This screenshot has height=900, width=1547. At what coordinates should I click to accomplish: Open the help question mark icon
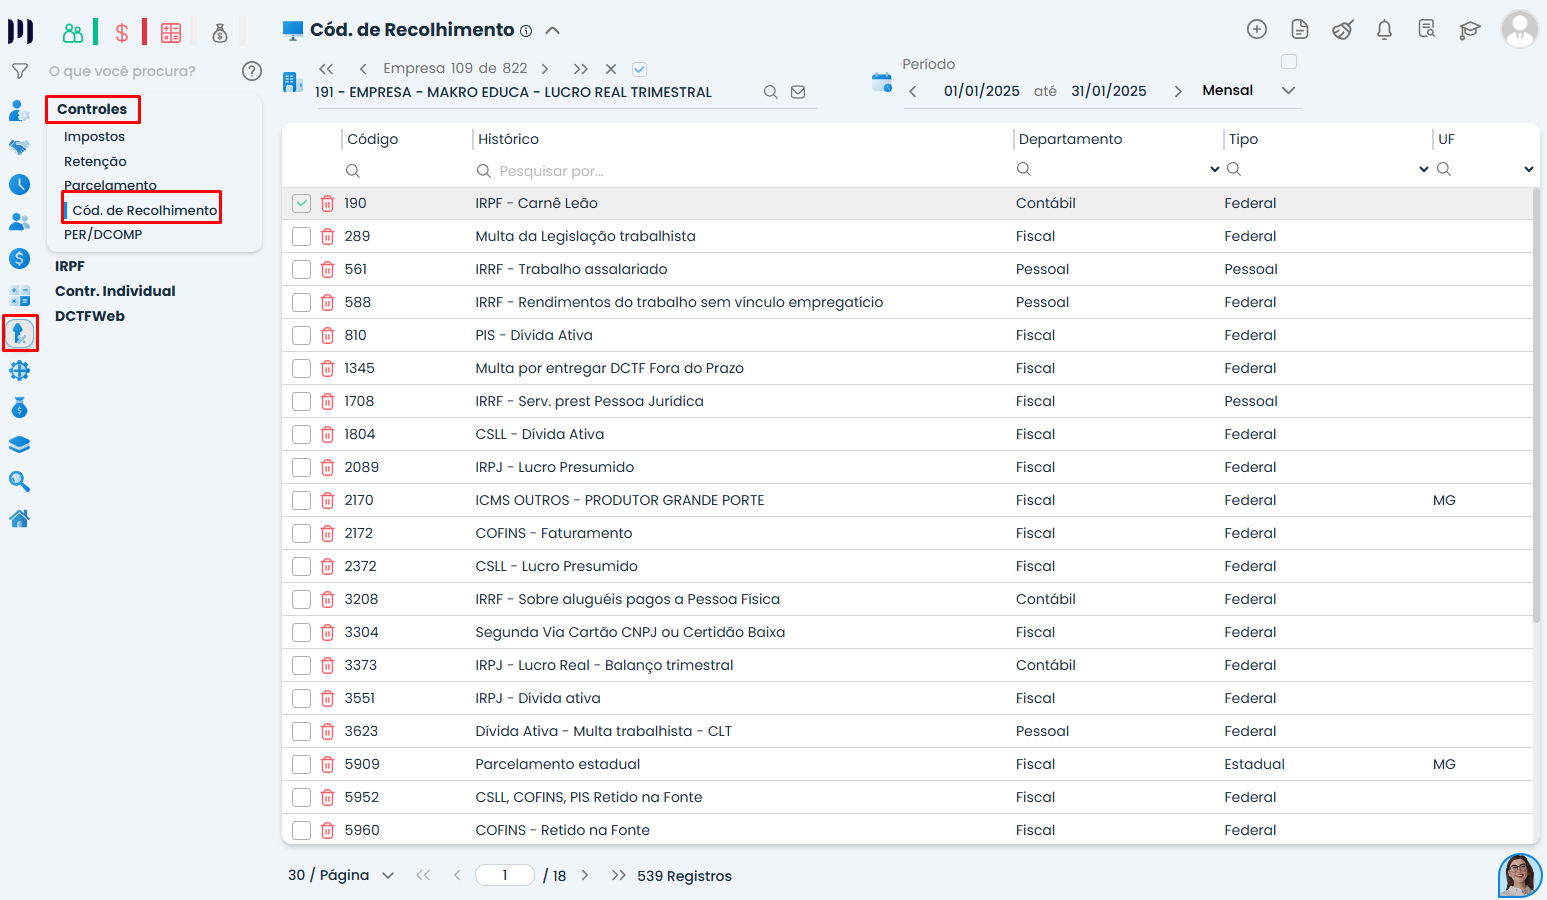click(252, 71)
